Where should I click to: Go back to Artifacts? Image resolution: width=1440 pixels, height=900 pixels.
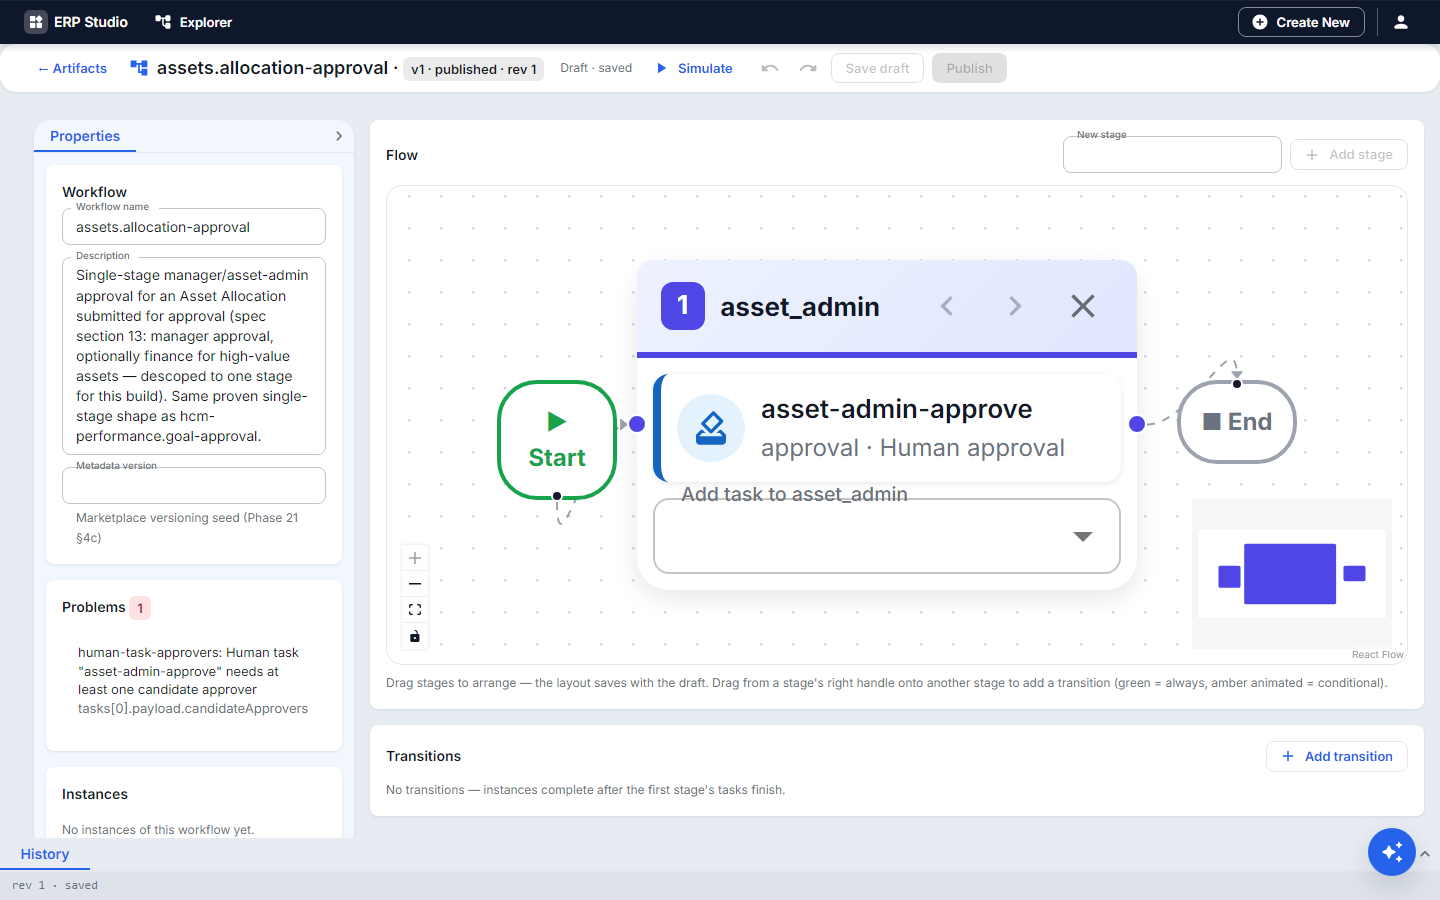click(x=72, y=69)
